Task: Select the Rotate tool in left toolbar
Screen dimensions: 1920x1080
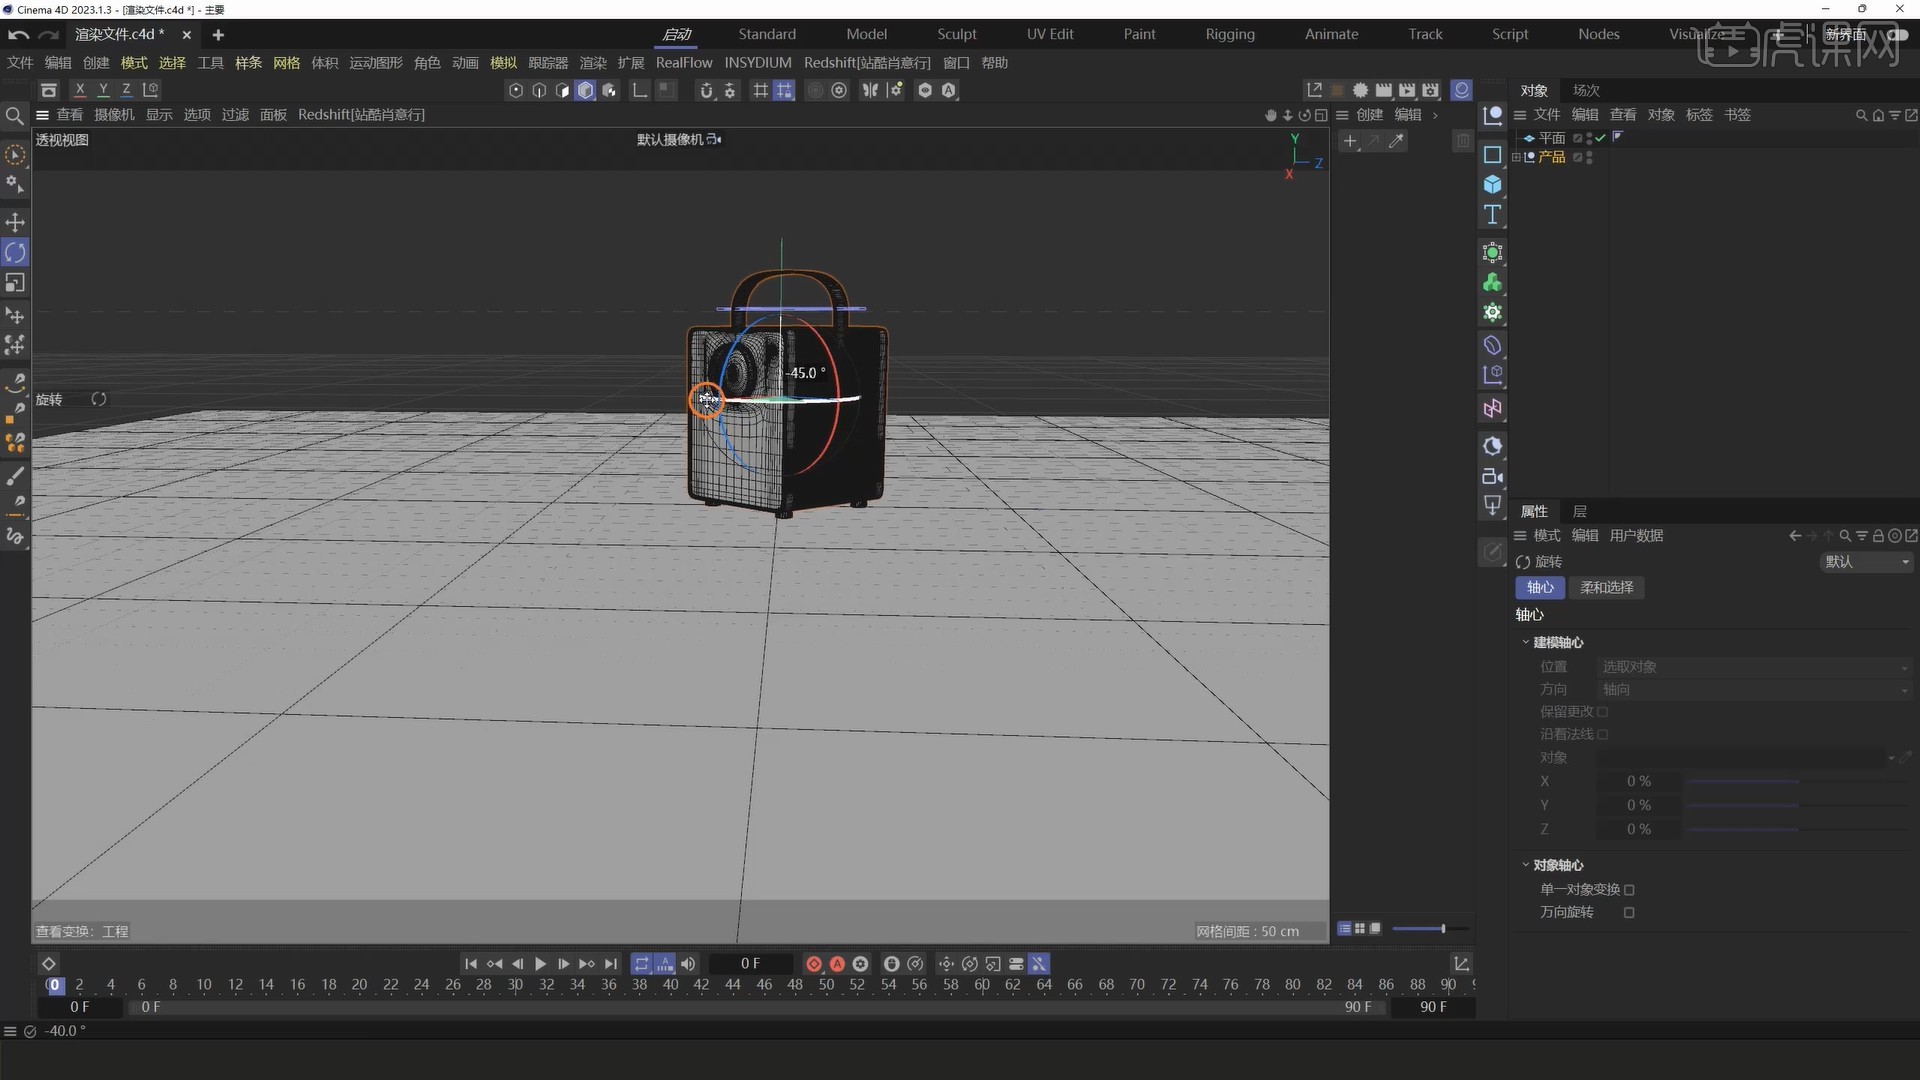Action: (15, 252)
